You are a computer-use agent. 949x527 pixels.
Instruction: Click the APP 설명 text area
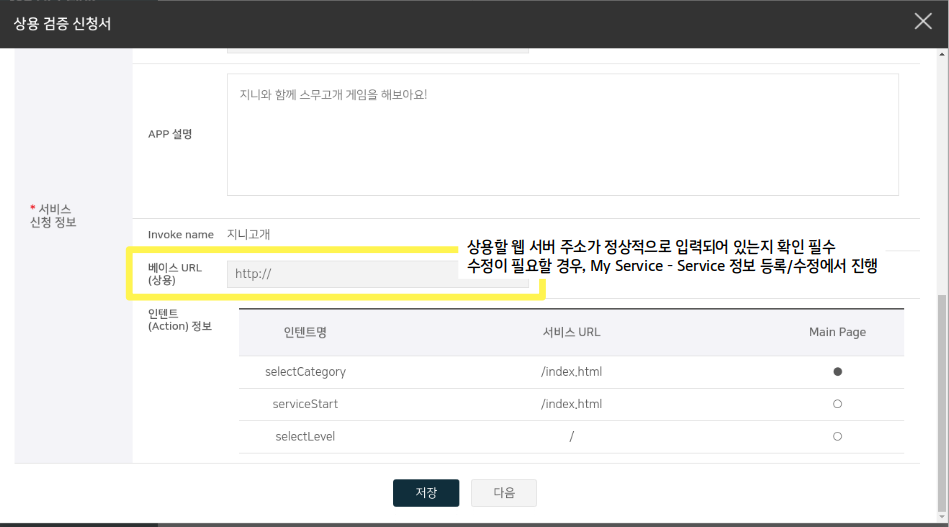point(563,134)
